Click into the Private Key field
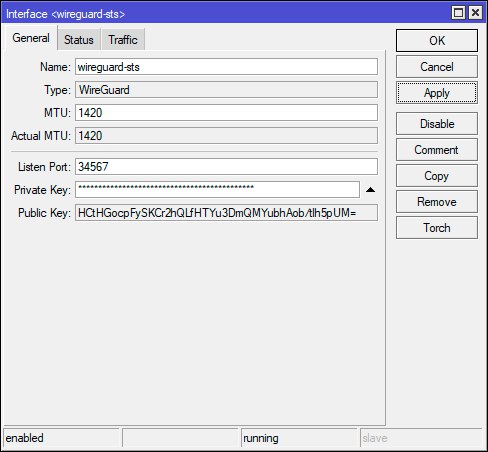The width and height of the screenshot is (488, 452). [x=217, y=190]
